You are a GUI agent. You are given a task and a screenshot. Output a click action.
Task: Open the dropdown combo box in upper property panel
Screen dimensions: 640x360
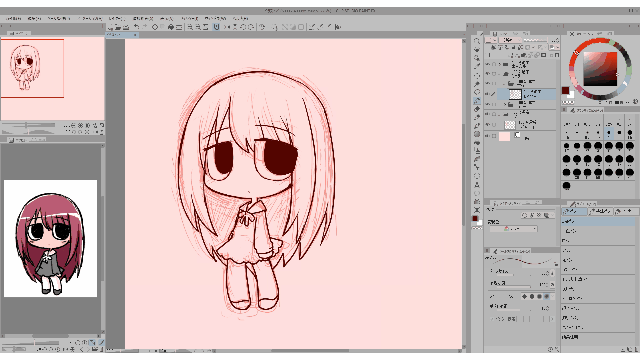click(514, 229)
